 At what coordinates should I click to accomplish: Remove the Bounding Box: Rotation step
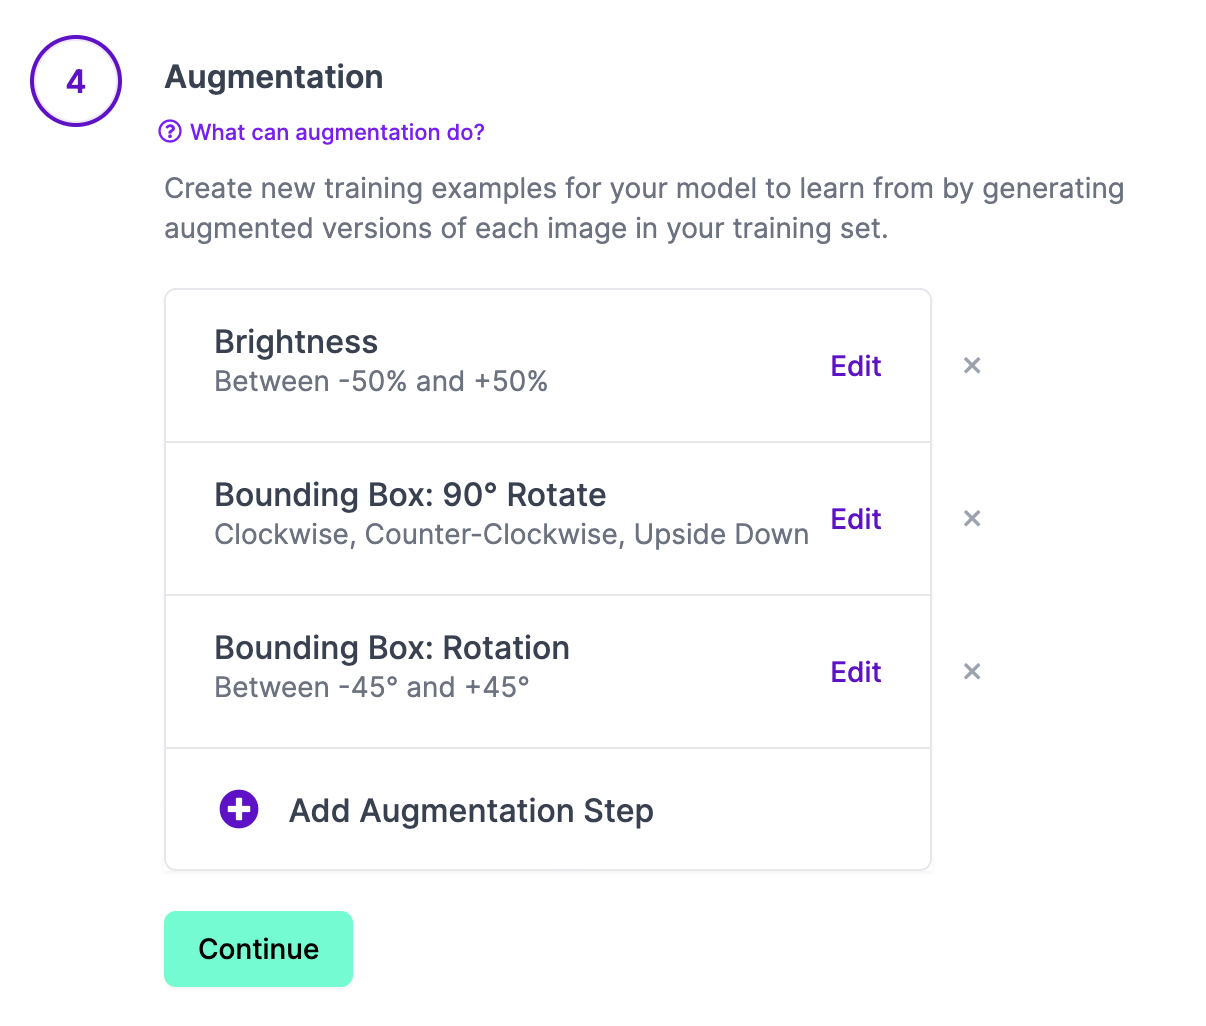[971, 672]
